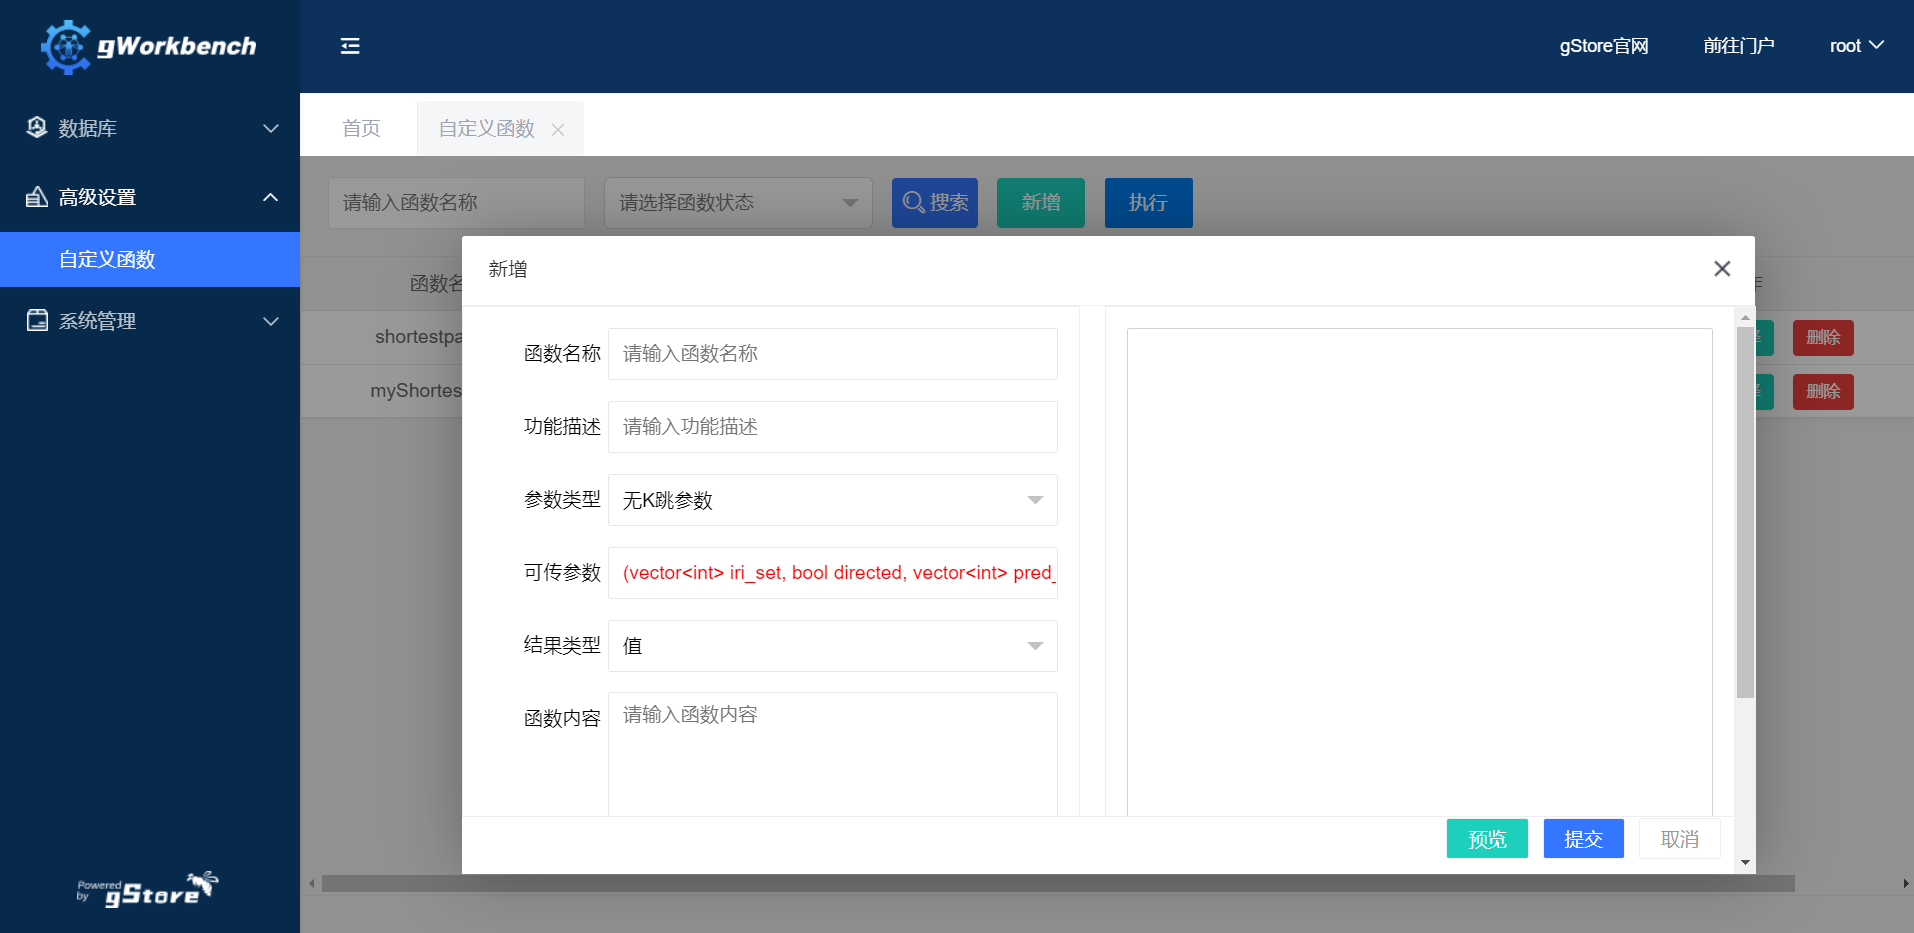Click the system management icon in sidebar
The height and width of the screenshot is (933, 1914).
[37, 321]
